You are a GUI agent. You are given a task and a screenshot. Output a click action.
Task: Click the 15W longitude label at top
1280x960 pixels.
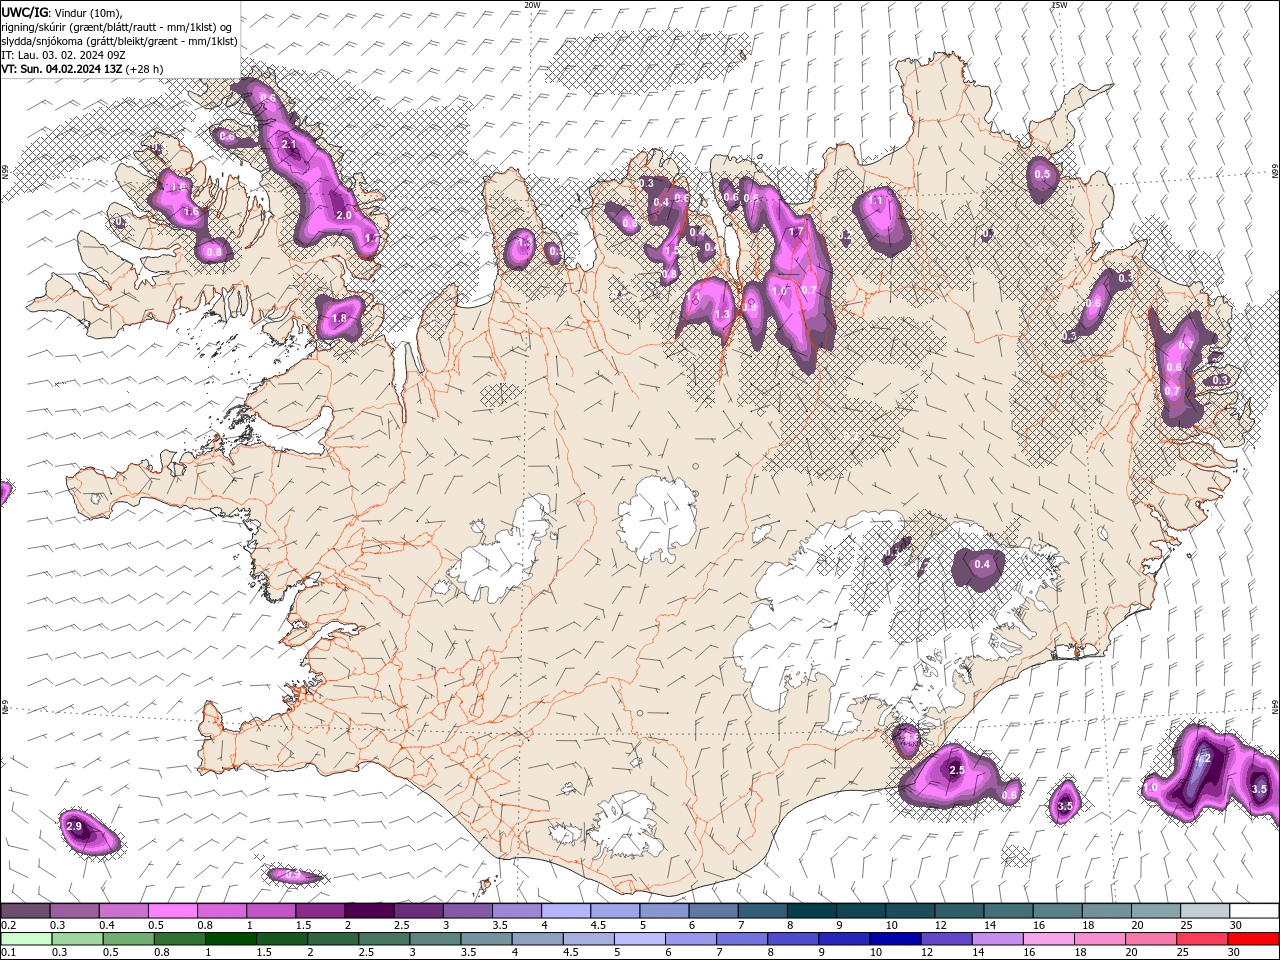pyautogui.click(x=1059, y=5)
